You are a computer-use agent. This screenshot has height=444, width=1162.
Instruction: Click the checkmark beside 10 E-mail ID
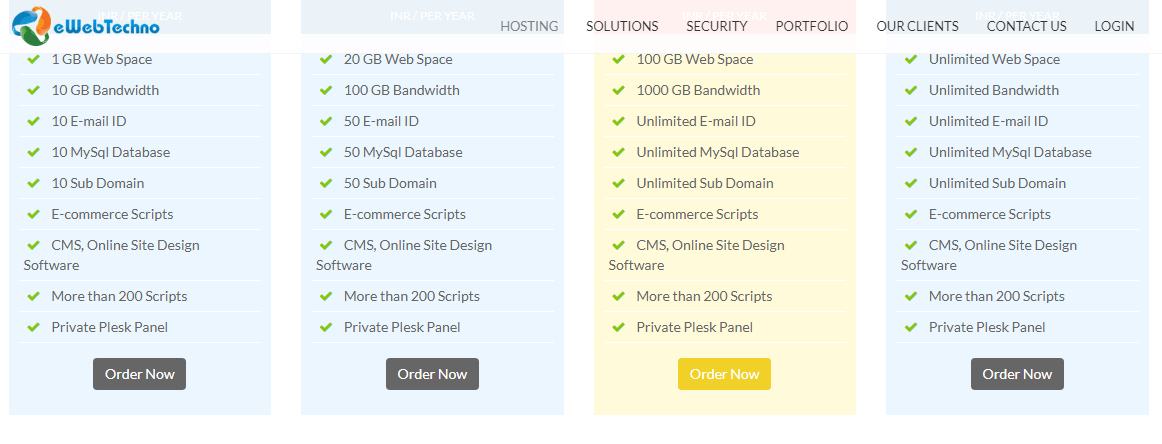point(33,122)
